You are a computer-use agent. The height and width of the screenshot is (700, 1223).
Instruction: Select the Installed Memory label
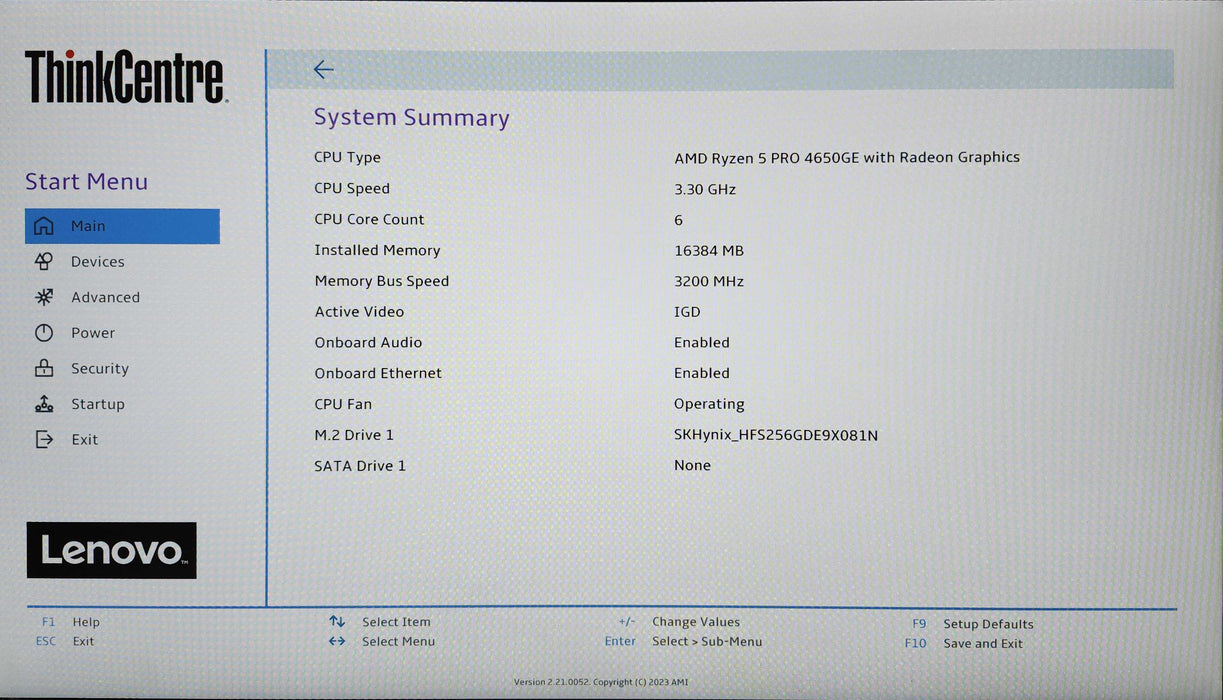tap(377, 250)
